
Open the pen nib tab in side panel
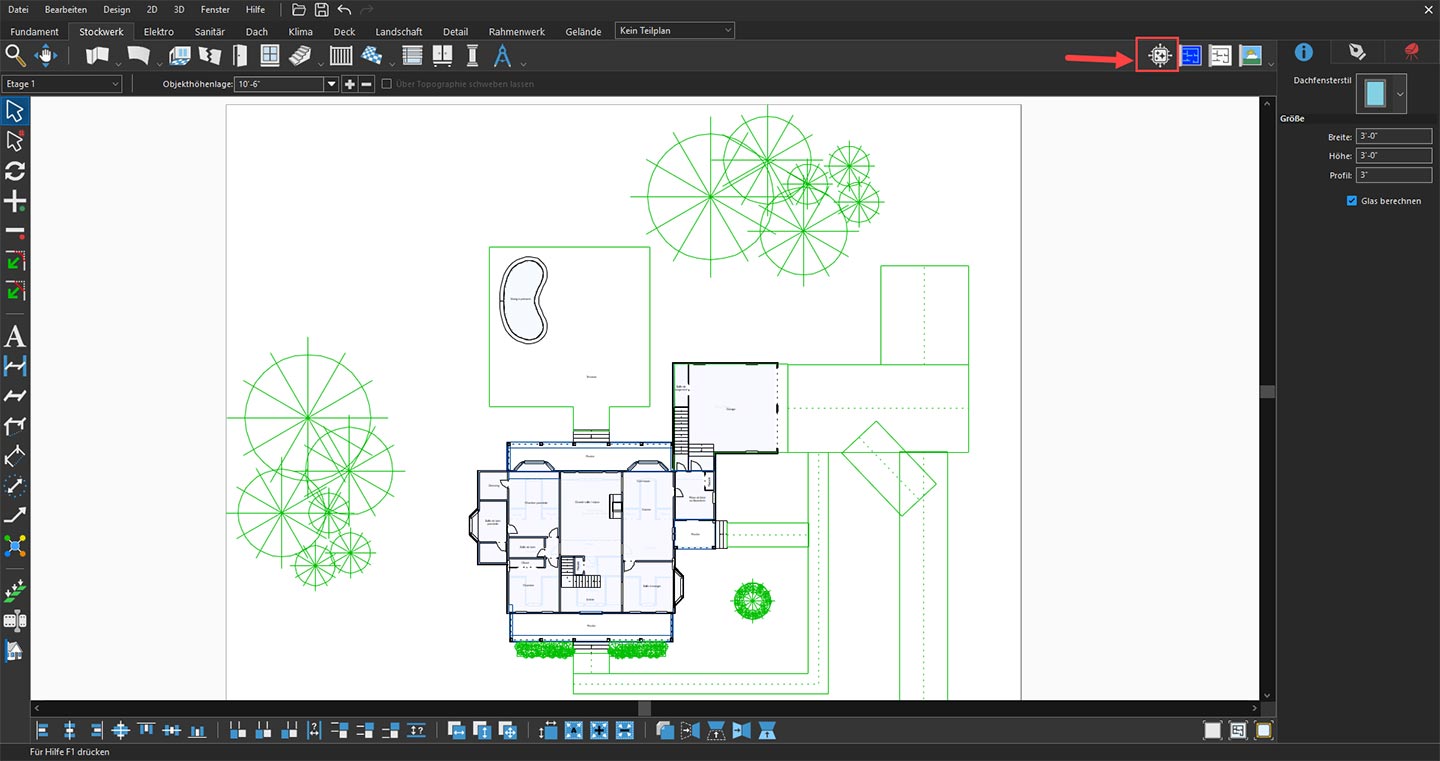click(x=1356, y=52)
